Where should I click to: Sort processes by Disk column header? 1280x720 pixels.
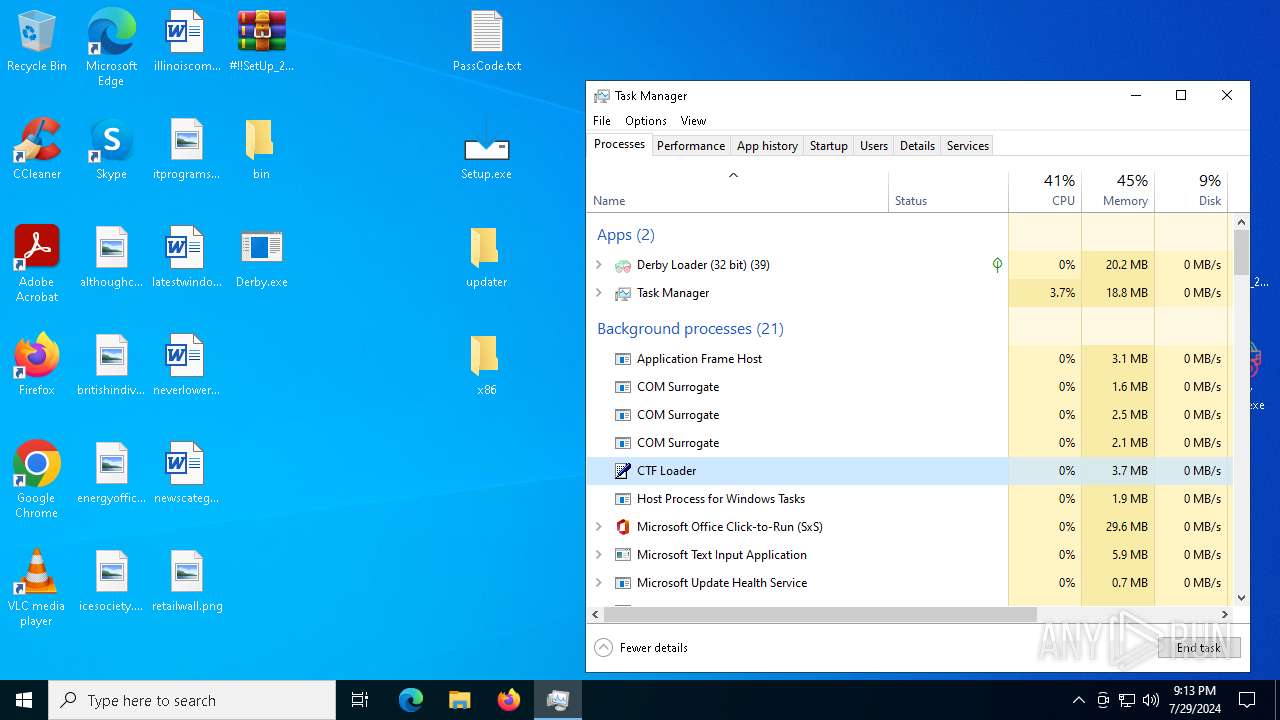[1191, 190]
